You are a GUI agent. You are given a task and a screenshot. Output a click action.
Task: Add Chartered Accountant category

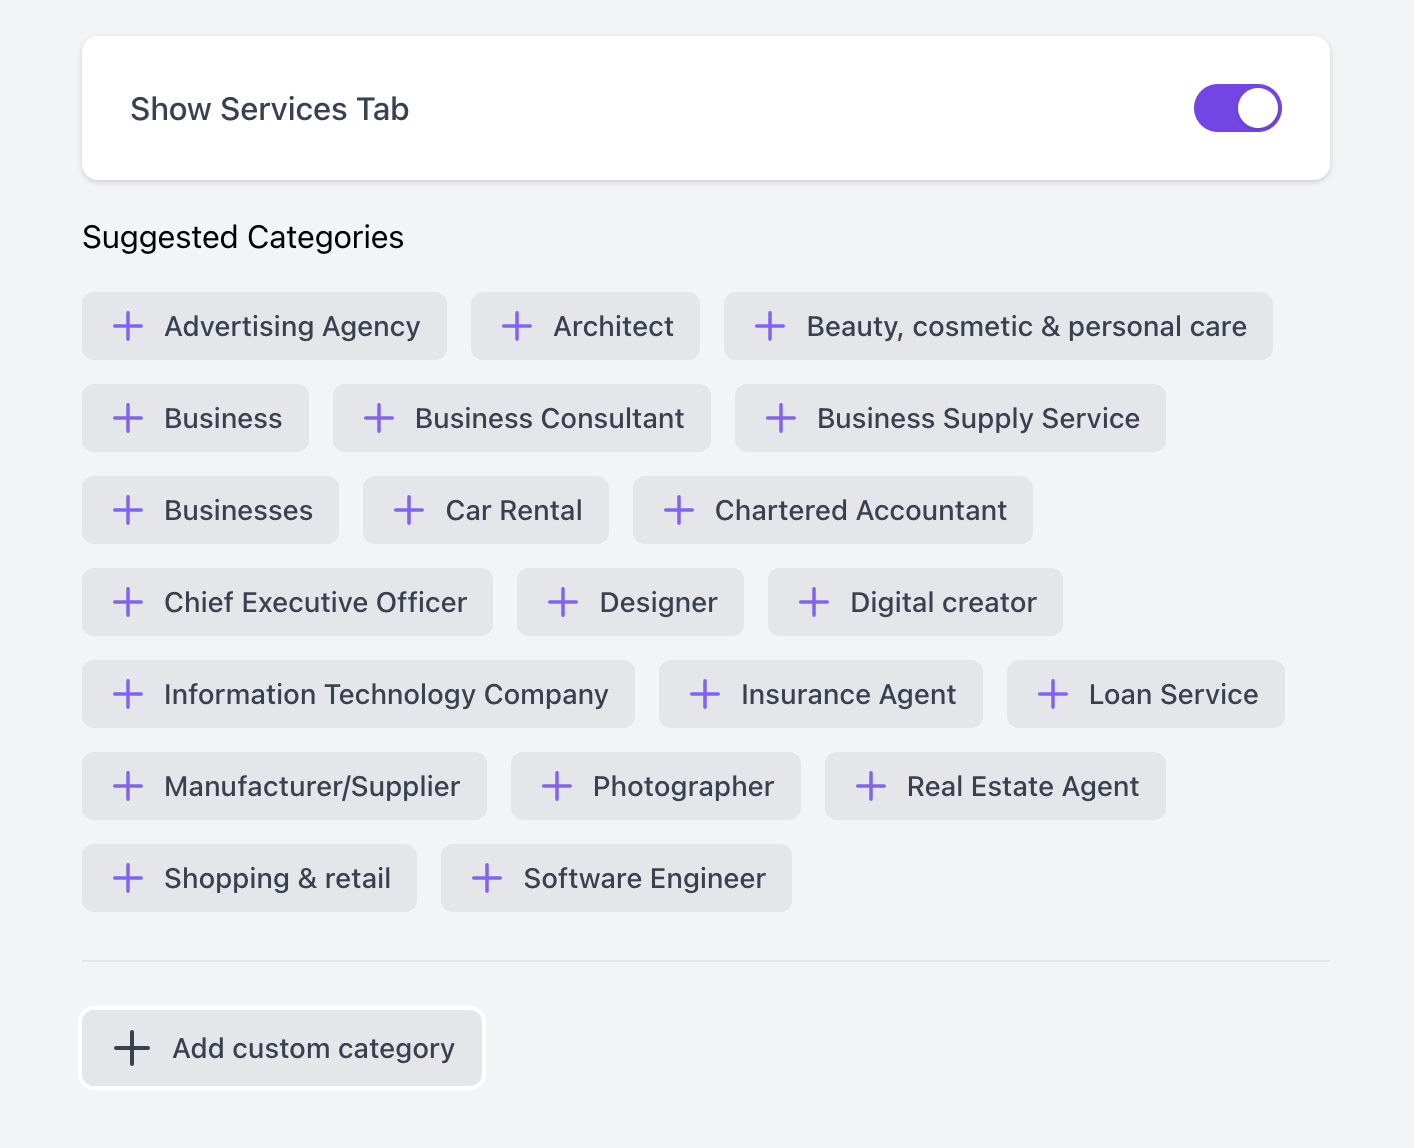833,510
